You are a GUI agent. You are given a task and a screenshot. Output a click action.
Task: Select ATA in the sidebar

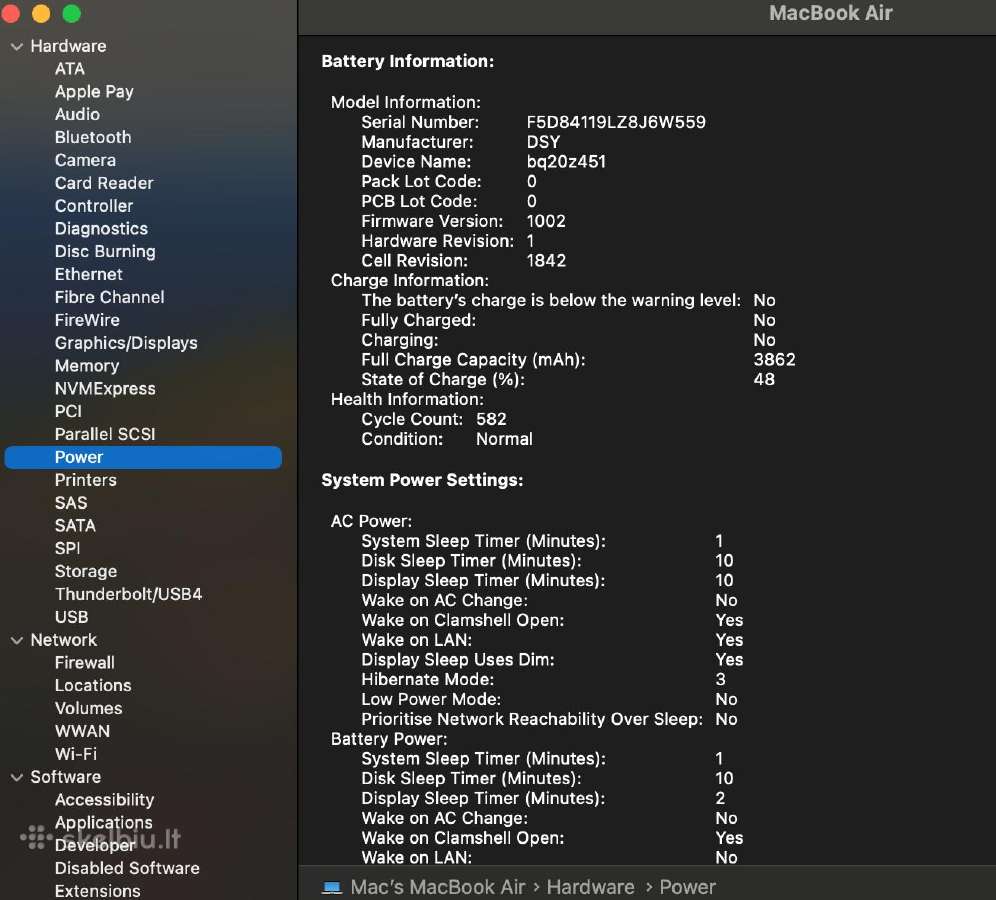point(70,69)
